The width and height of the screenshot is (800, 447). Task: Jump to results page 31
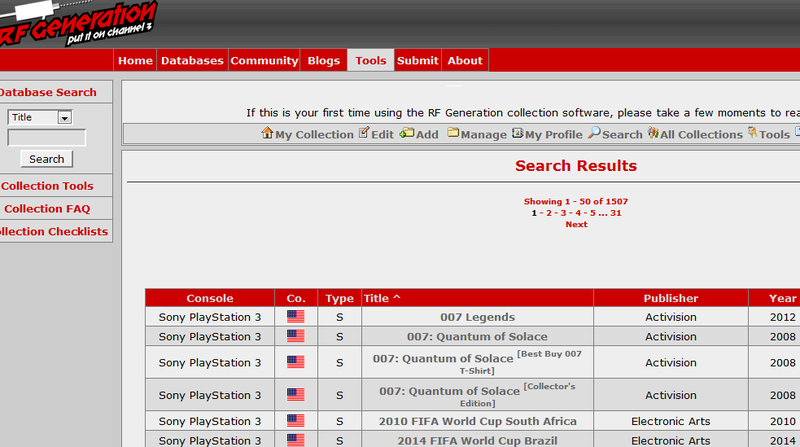click(x=616, y=213)
